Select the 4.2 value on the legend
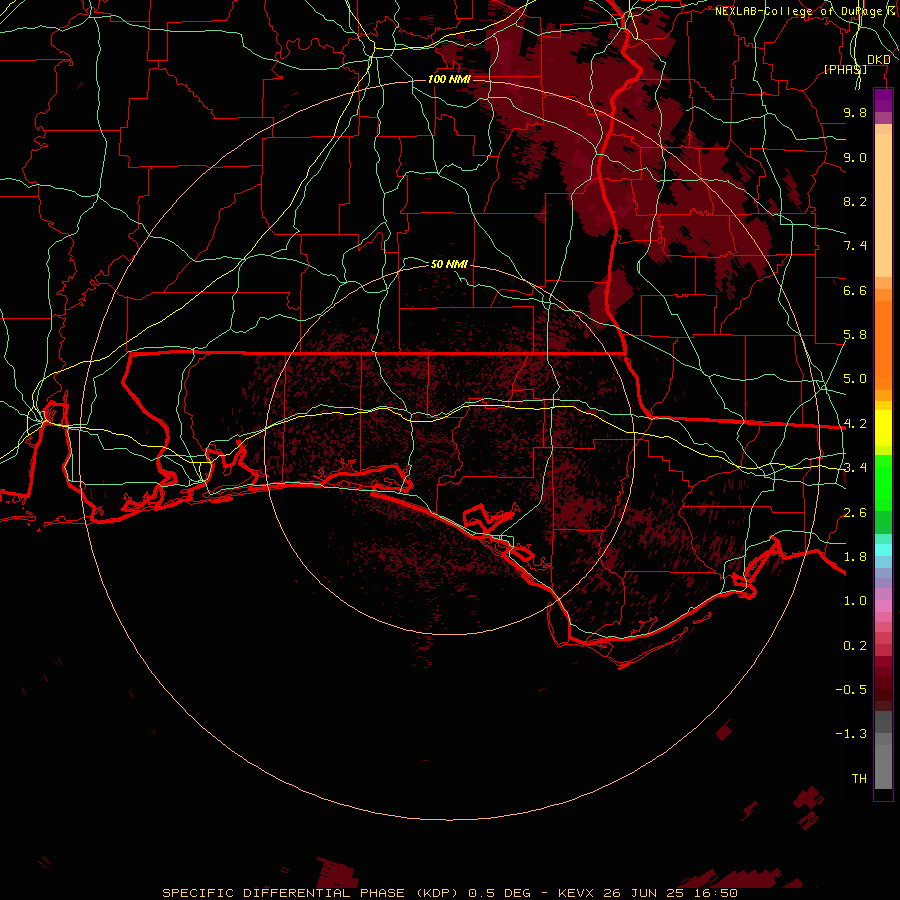This screenshot has width=900, height=900. 855,424
